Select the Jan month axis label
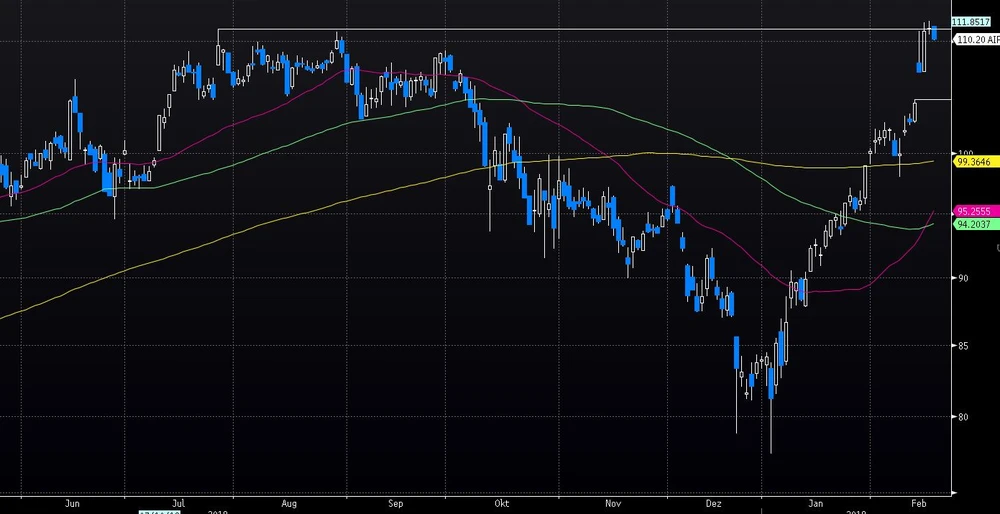This screenshot has width=1000, height=514. (x=819, y=504)
